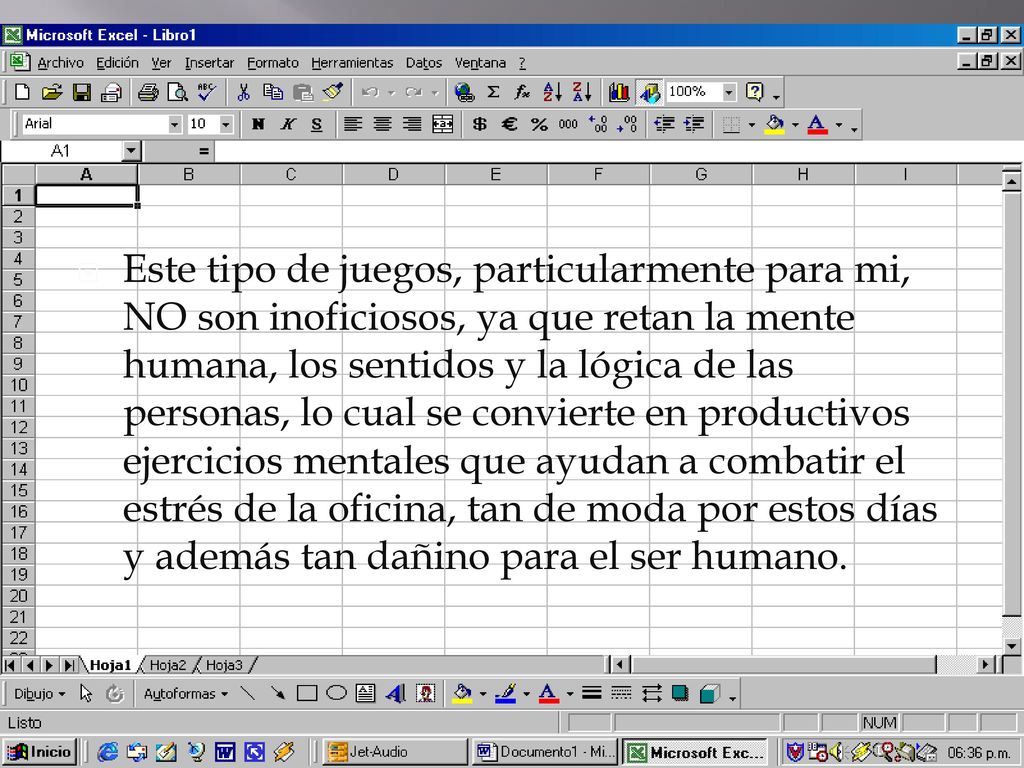Open the Insertar menu
1024x768 pixels.
pos(209,63)
